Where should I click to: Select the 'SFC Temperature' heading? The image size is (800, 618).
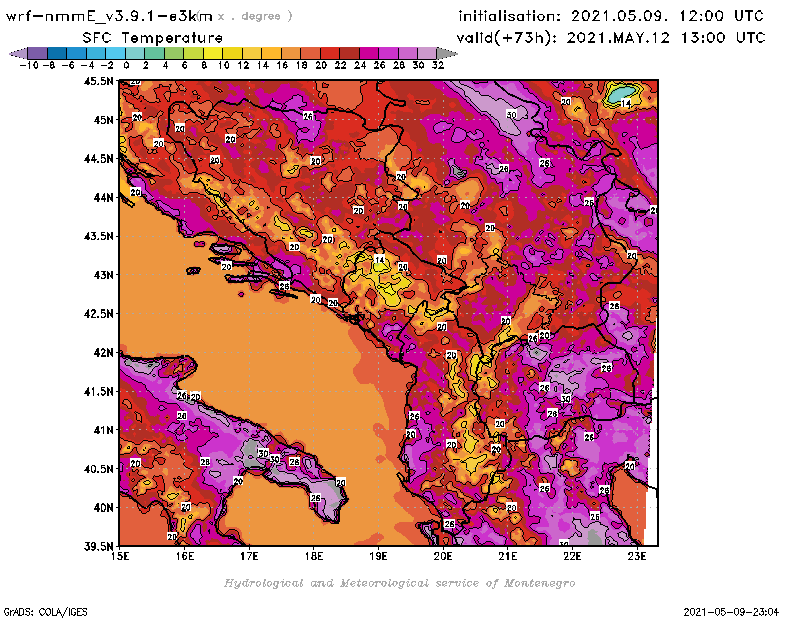[153, 38]
